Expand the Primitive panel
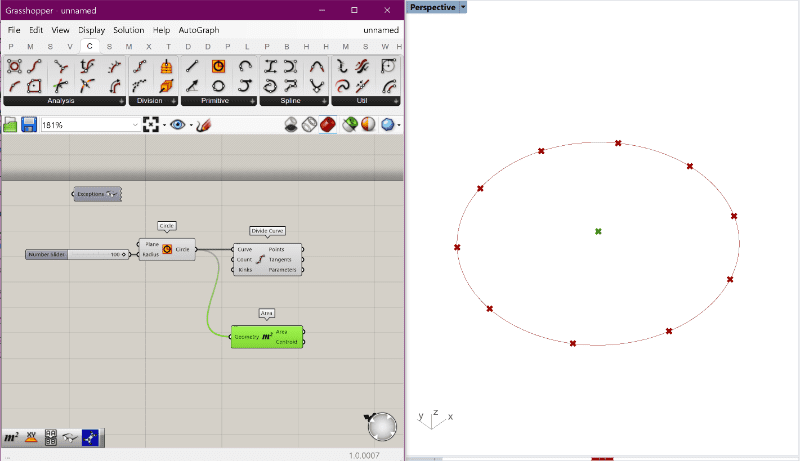This screenshot has width=800, height=461. [253, 101]
